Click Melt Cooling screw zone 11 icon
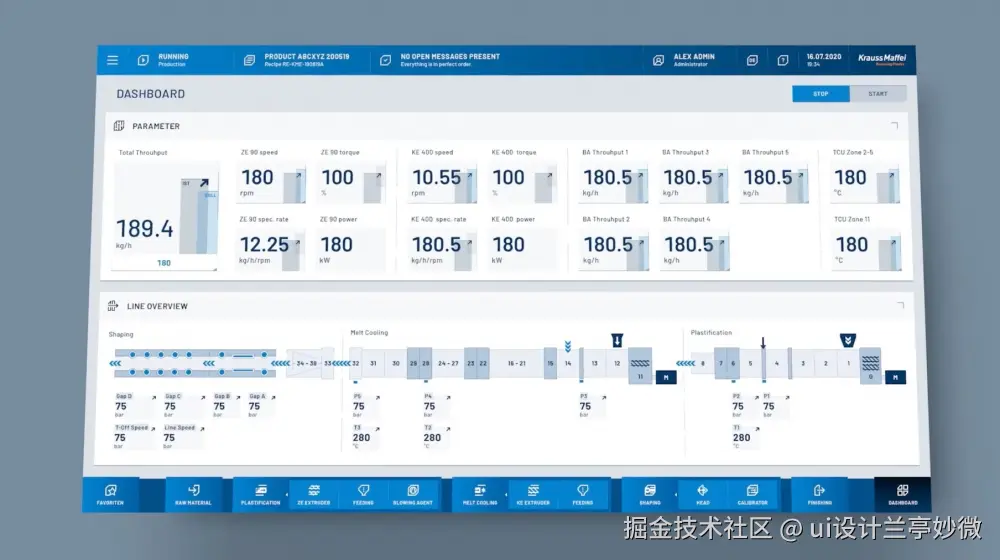Viewport: 1000px width, 560px height. point(640,366)
